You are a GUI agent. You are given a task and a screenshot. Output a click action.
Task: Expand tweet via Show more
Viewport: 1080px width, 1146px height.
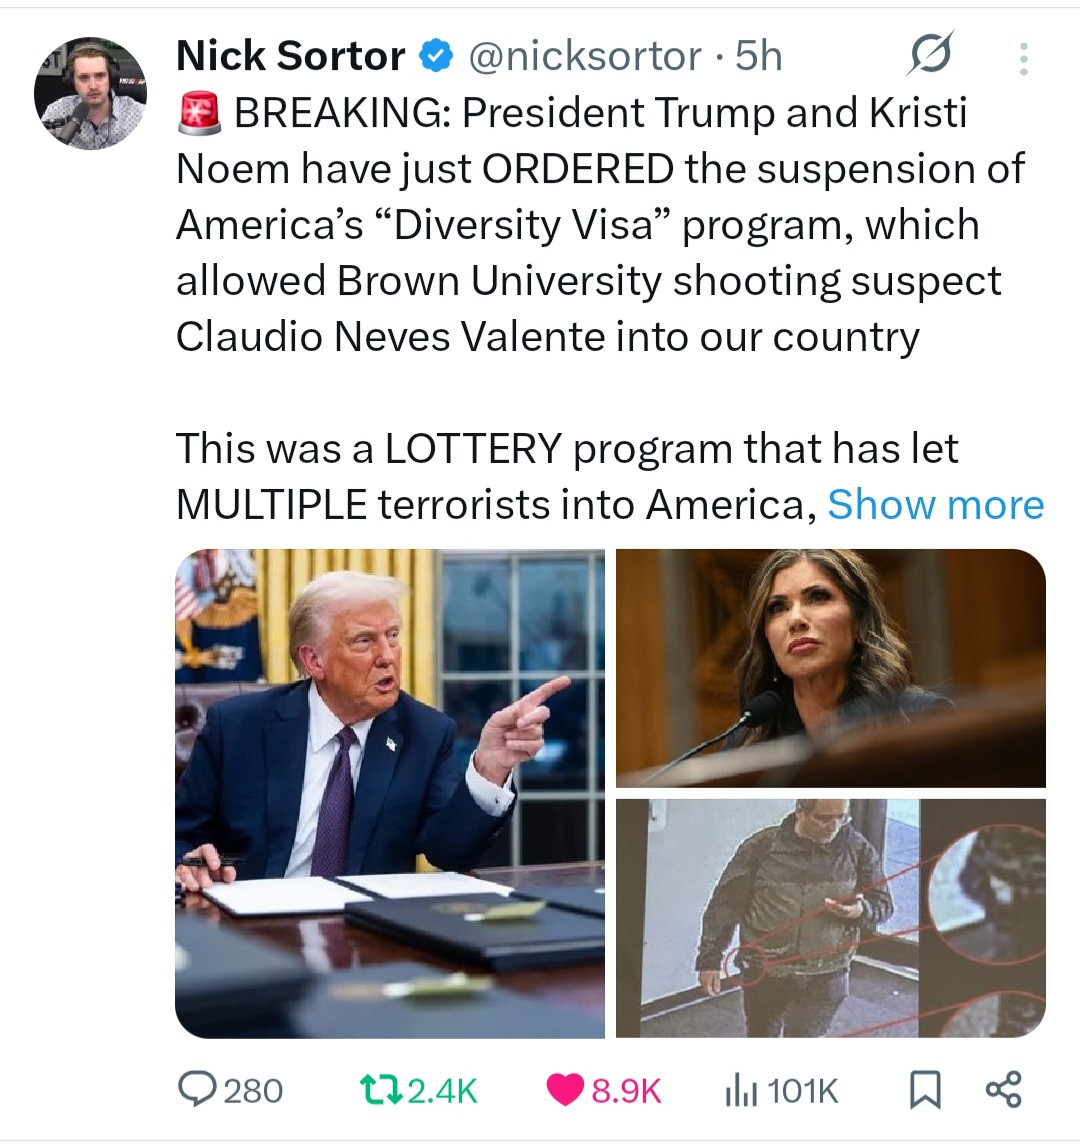[935, 504]
